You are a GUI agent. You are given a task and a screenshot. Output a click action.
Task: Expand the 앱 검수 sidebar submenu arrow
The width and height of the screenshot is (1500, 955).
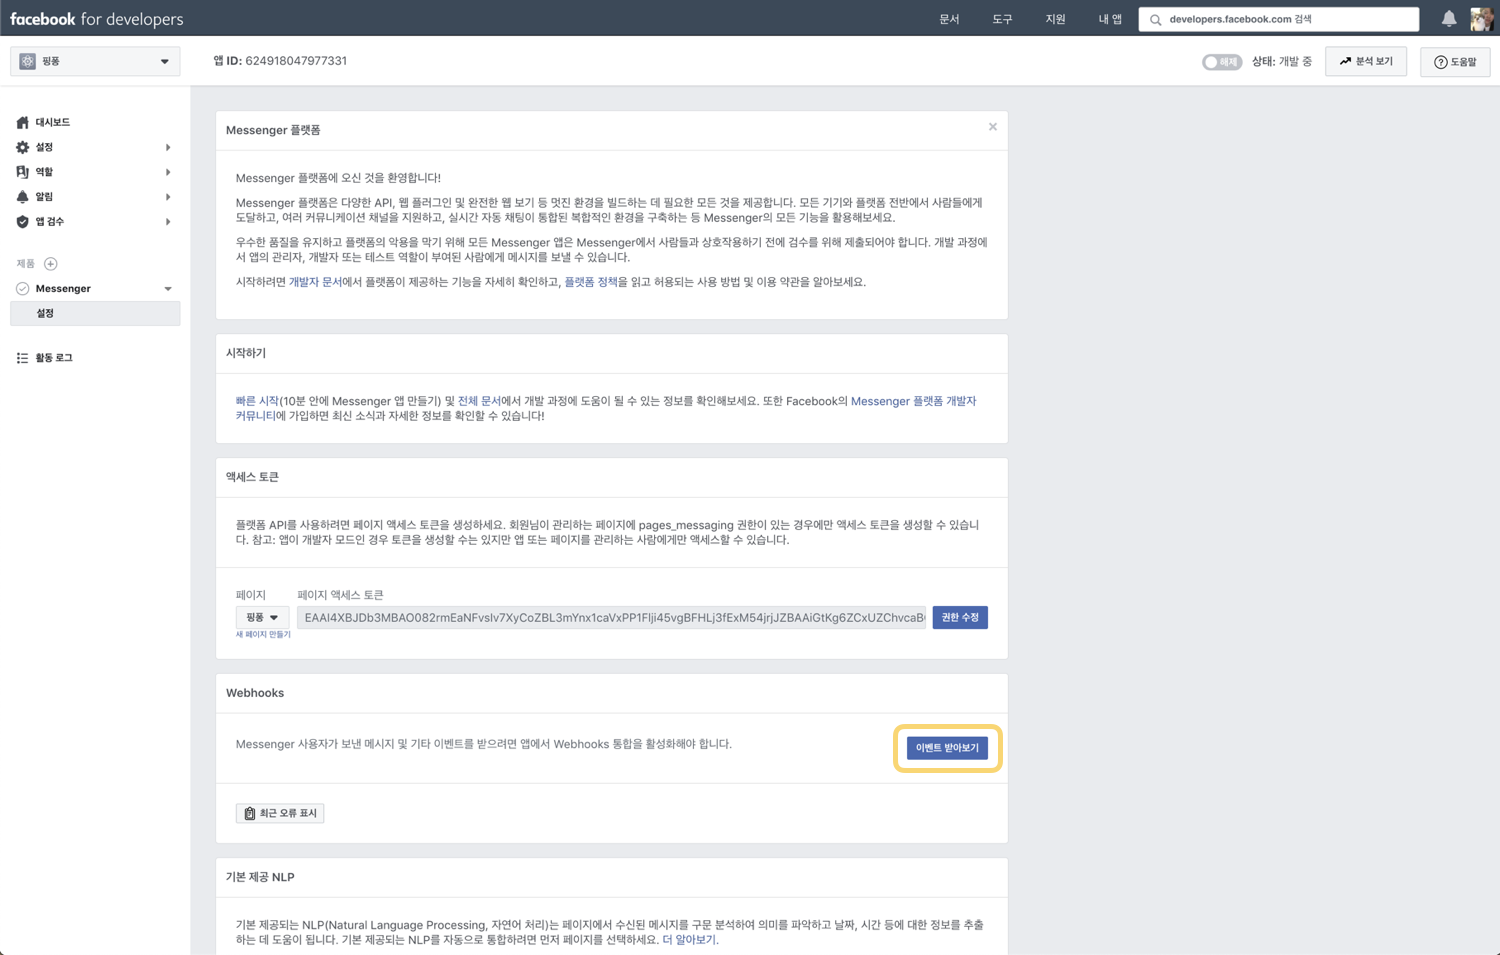[168, 222]
